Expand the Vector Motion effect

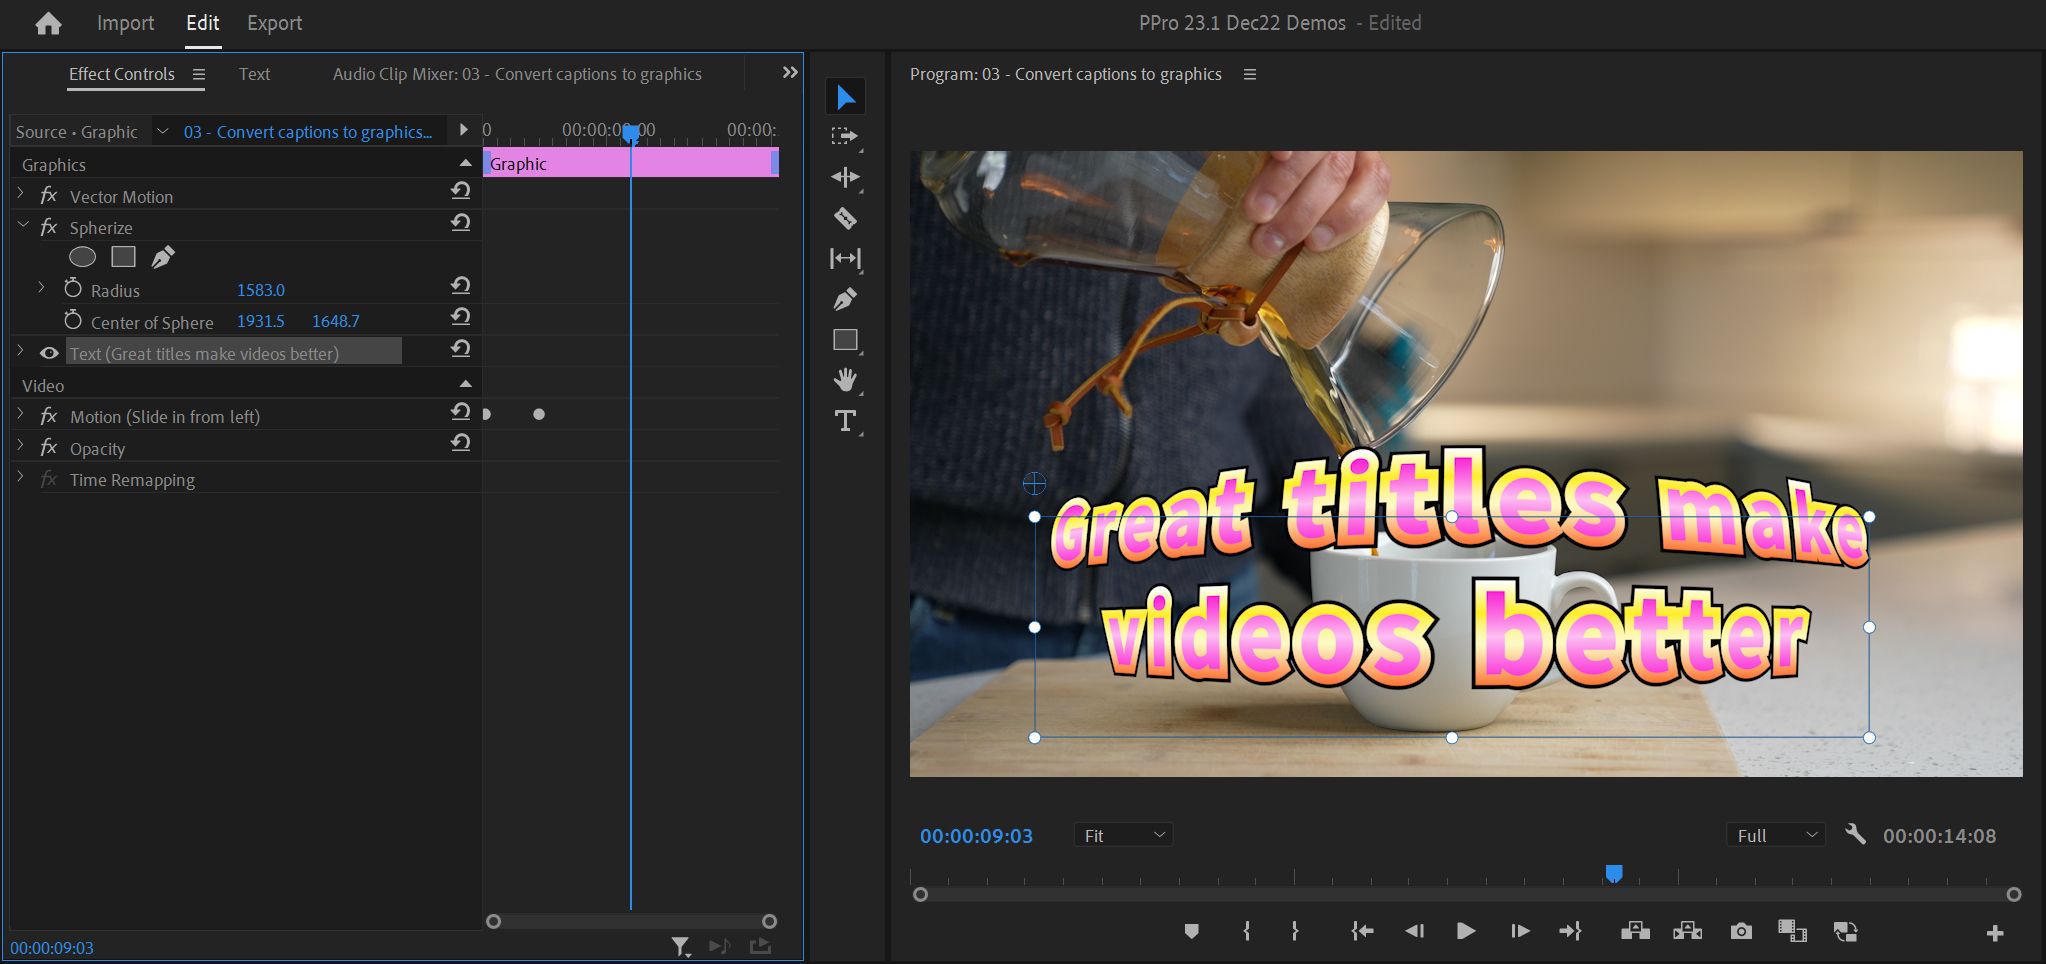pyautogui.click(x=21, y=195)
